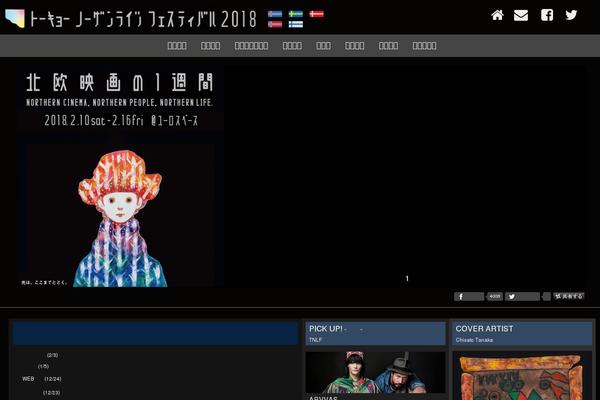Click the 4008 like count badge
The height and width of the screenshot is (400, 600).
coord(494,297)
